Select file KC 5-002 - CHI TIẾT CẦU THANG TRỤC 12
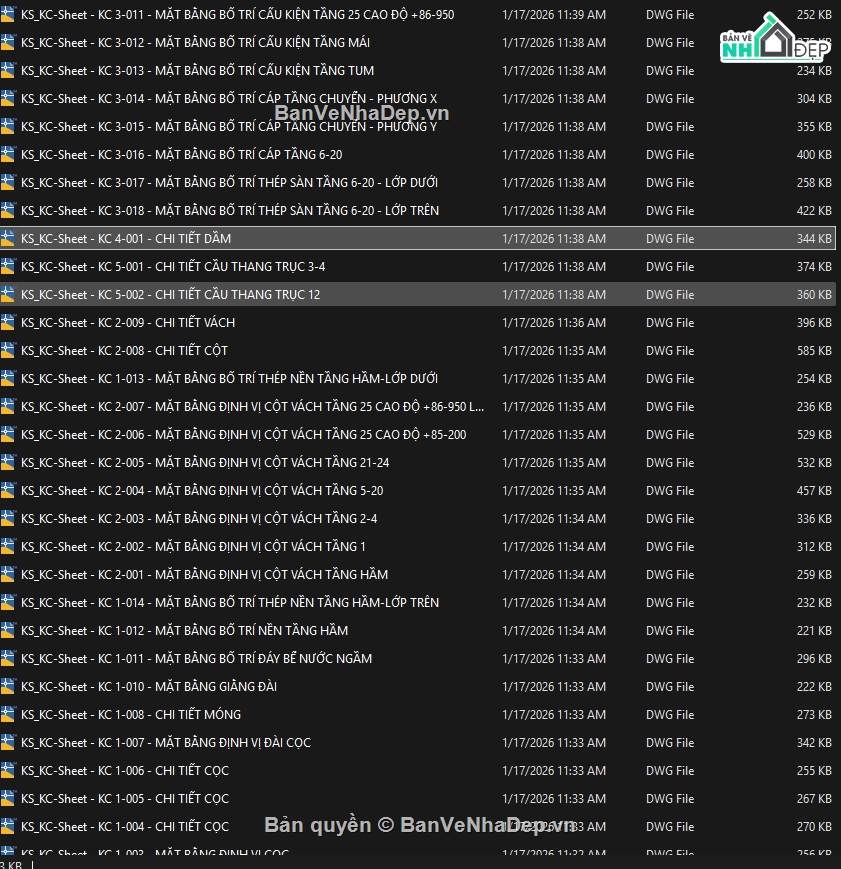This screenshot has height=869, width=841. point(170,294)
